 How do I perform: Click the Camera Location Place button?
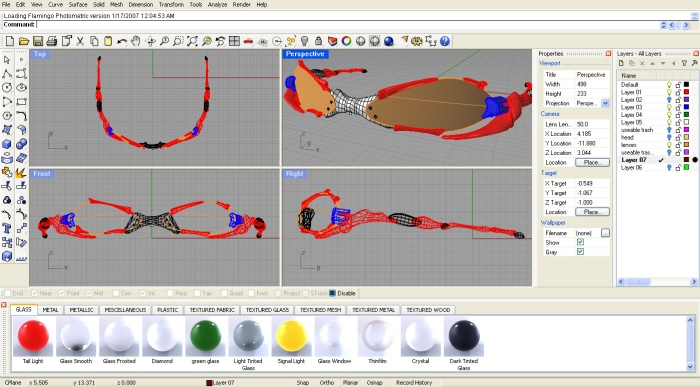[592, 162]
